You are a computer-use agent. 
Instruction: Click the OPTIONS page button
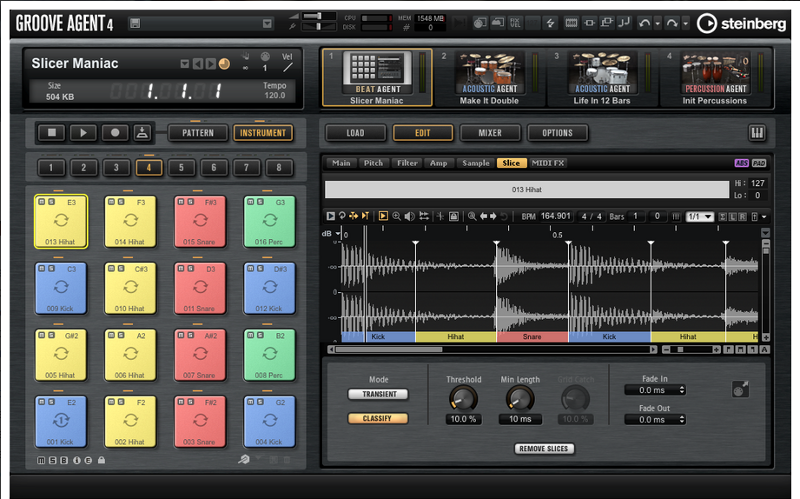click(x=557, y=133)
